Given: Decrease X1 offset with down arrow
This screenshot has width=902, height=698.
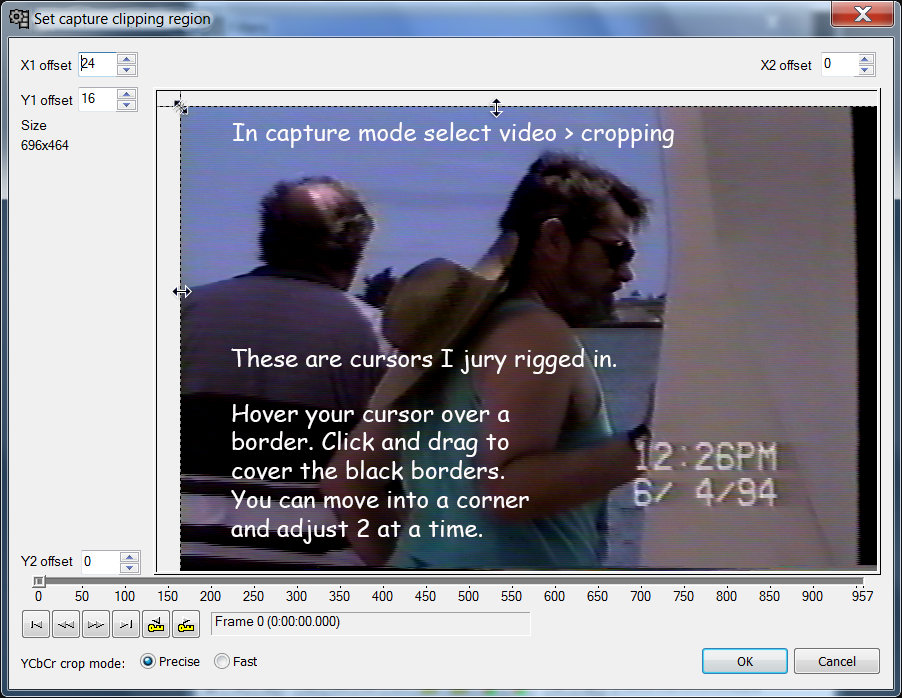Looking at the screenshot, I should 127,70.
